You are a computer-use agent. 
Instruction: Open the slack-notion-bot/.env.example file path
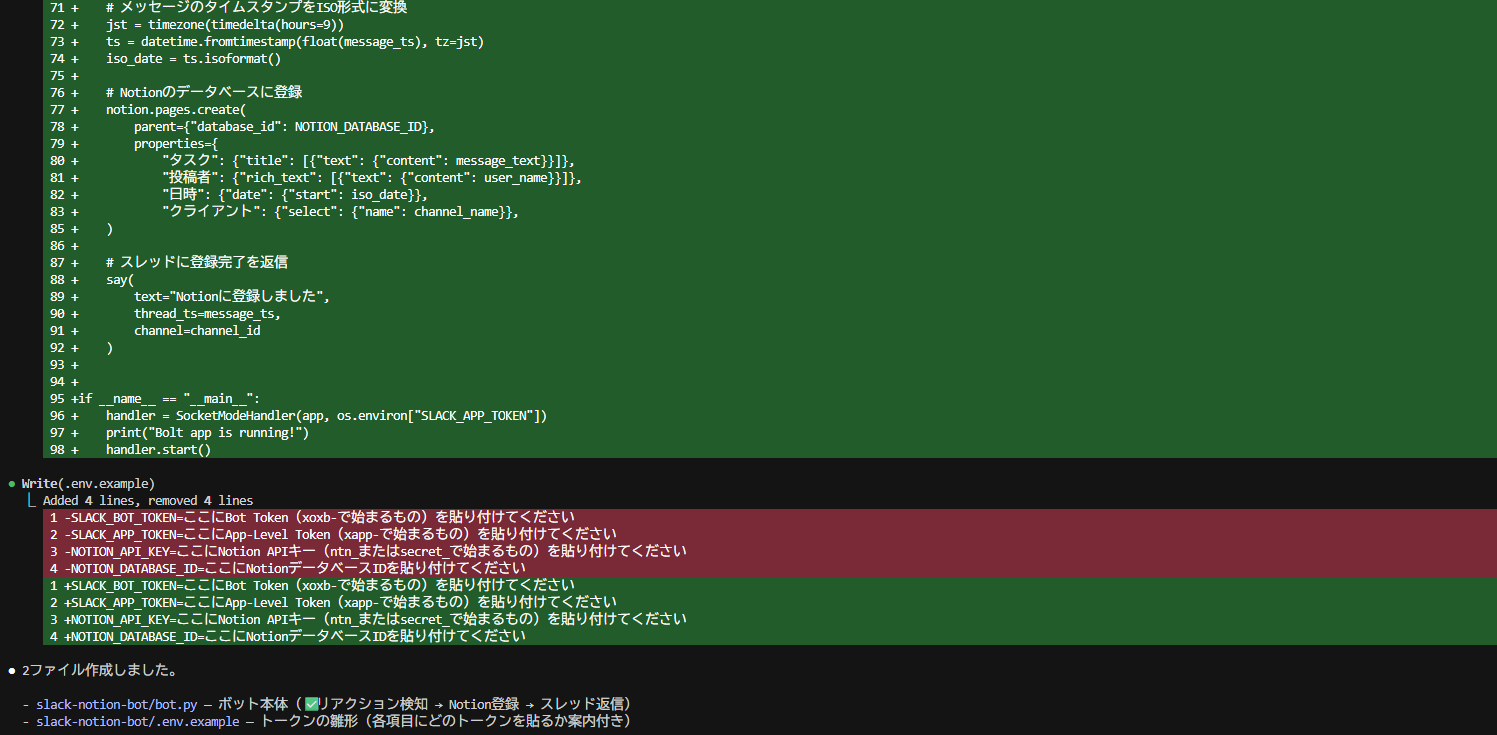(x=137, y=721)
